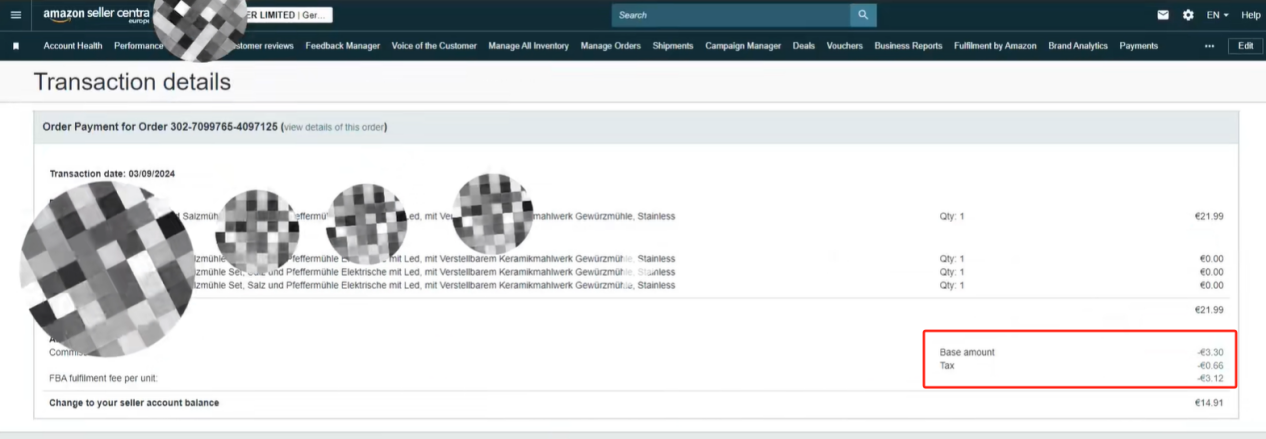Open the three-dots more menu
The image size is (1266, 439).
tap(1209, 46)
